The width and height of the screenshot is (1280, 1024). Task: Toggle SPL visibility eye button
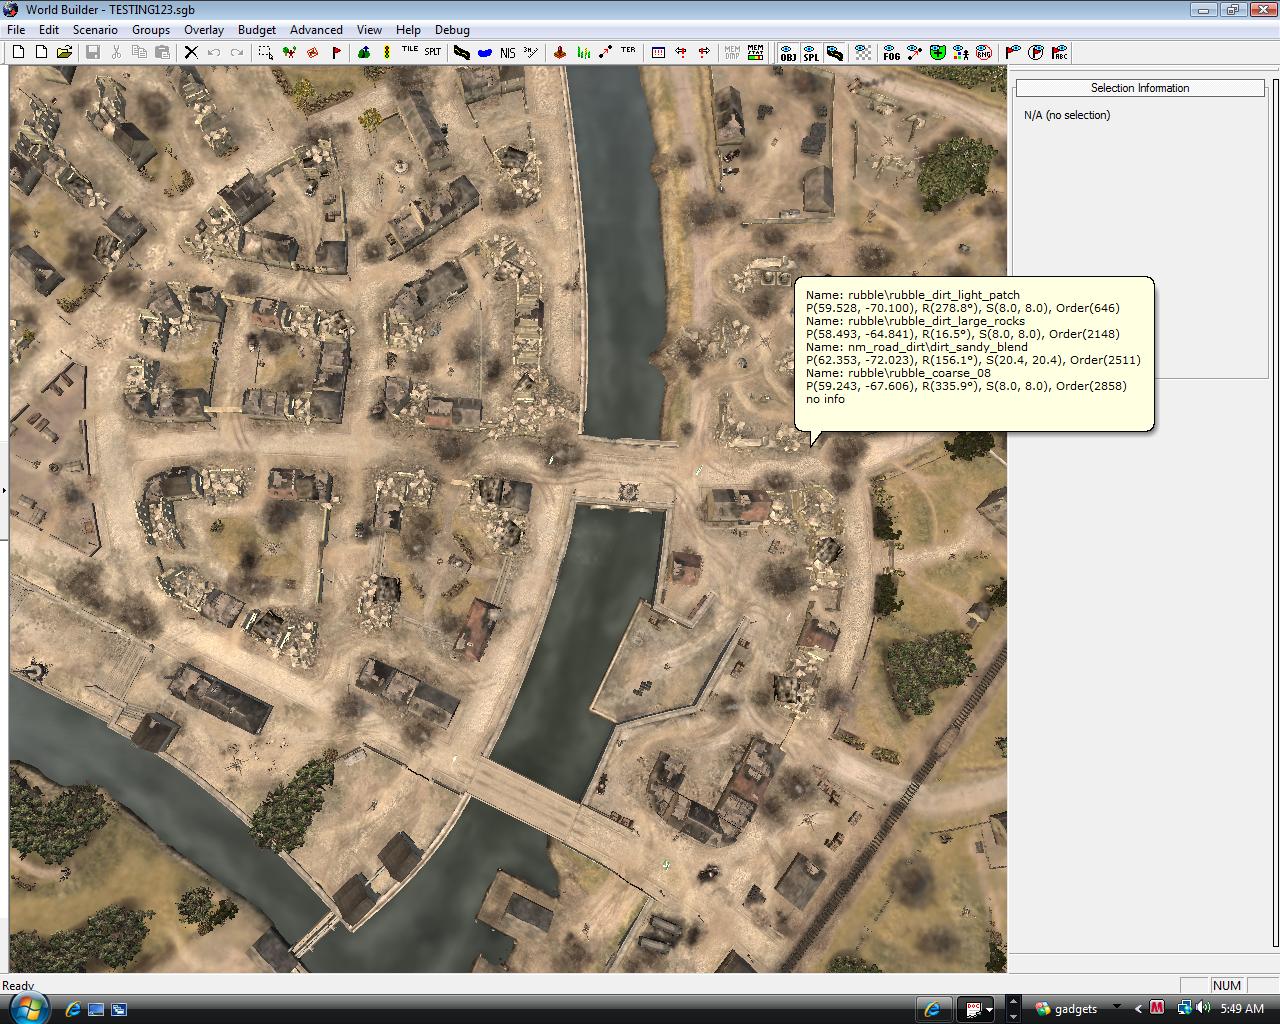pos(811,52)
